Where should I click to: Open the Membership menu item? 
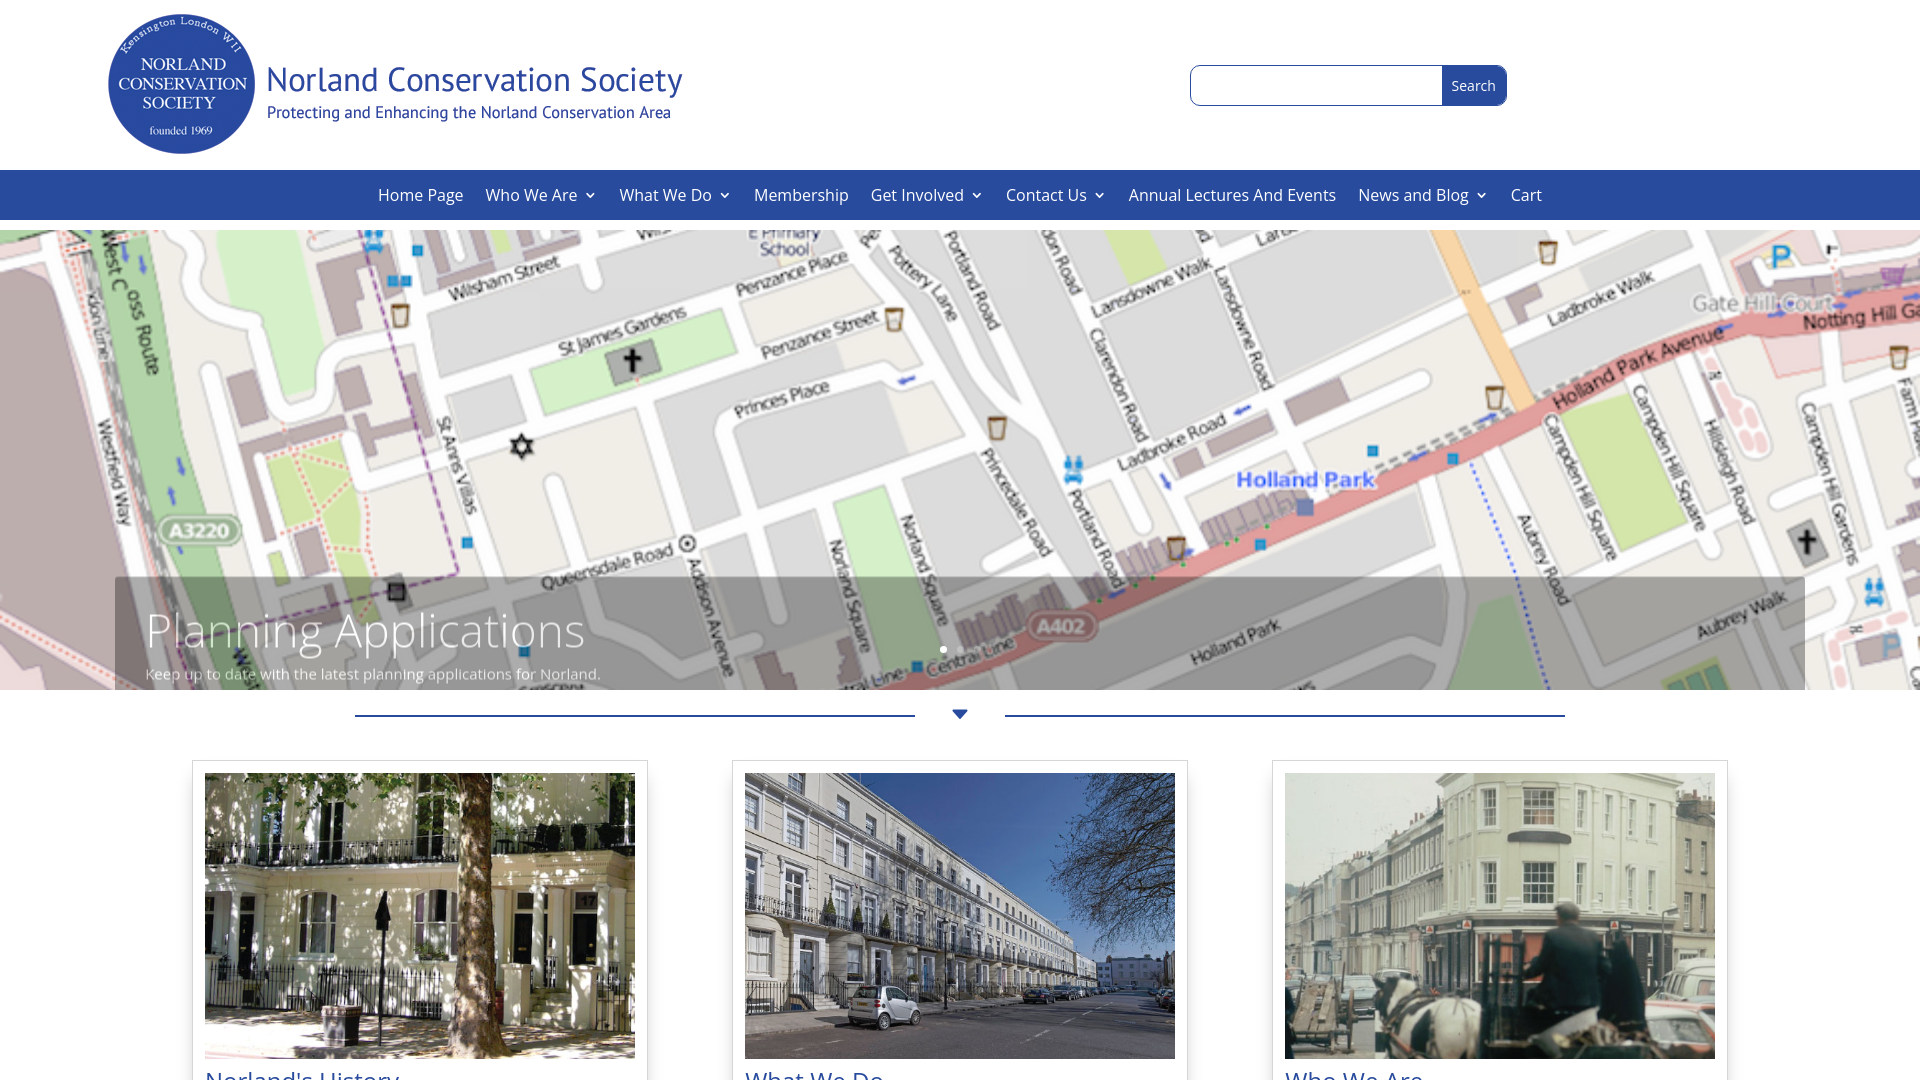point(801,195)
